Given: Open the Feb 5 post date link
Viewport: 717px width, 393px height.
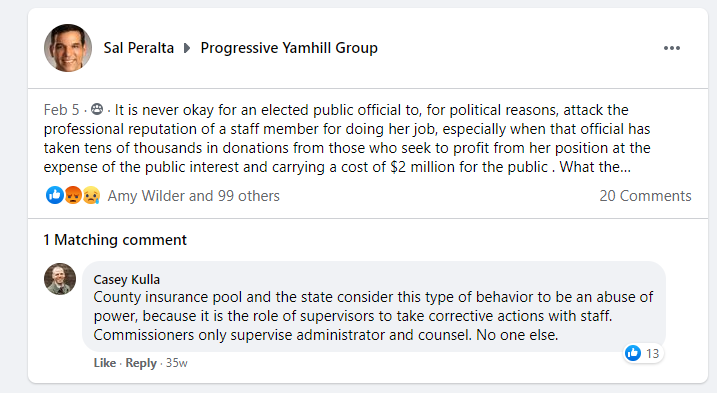Looking at the screenshot, I should point(61,110).
